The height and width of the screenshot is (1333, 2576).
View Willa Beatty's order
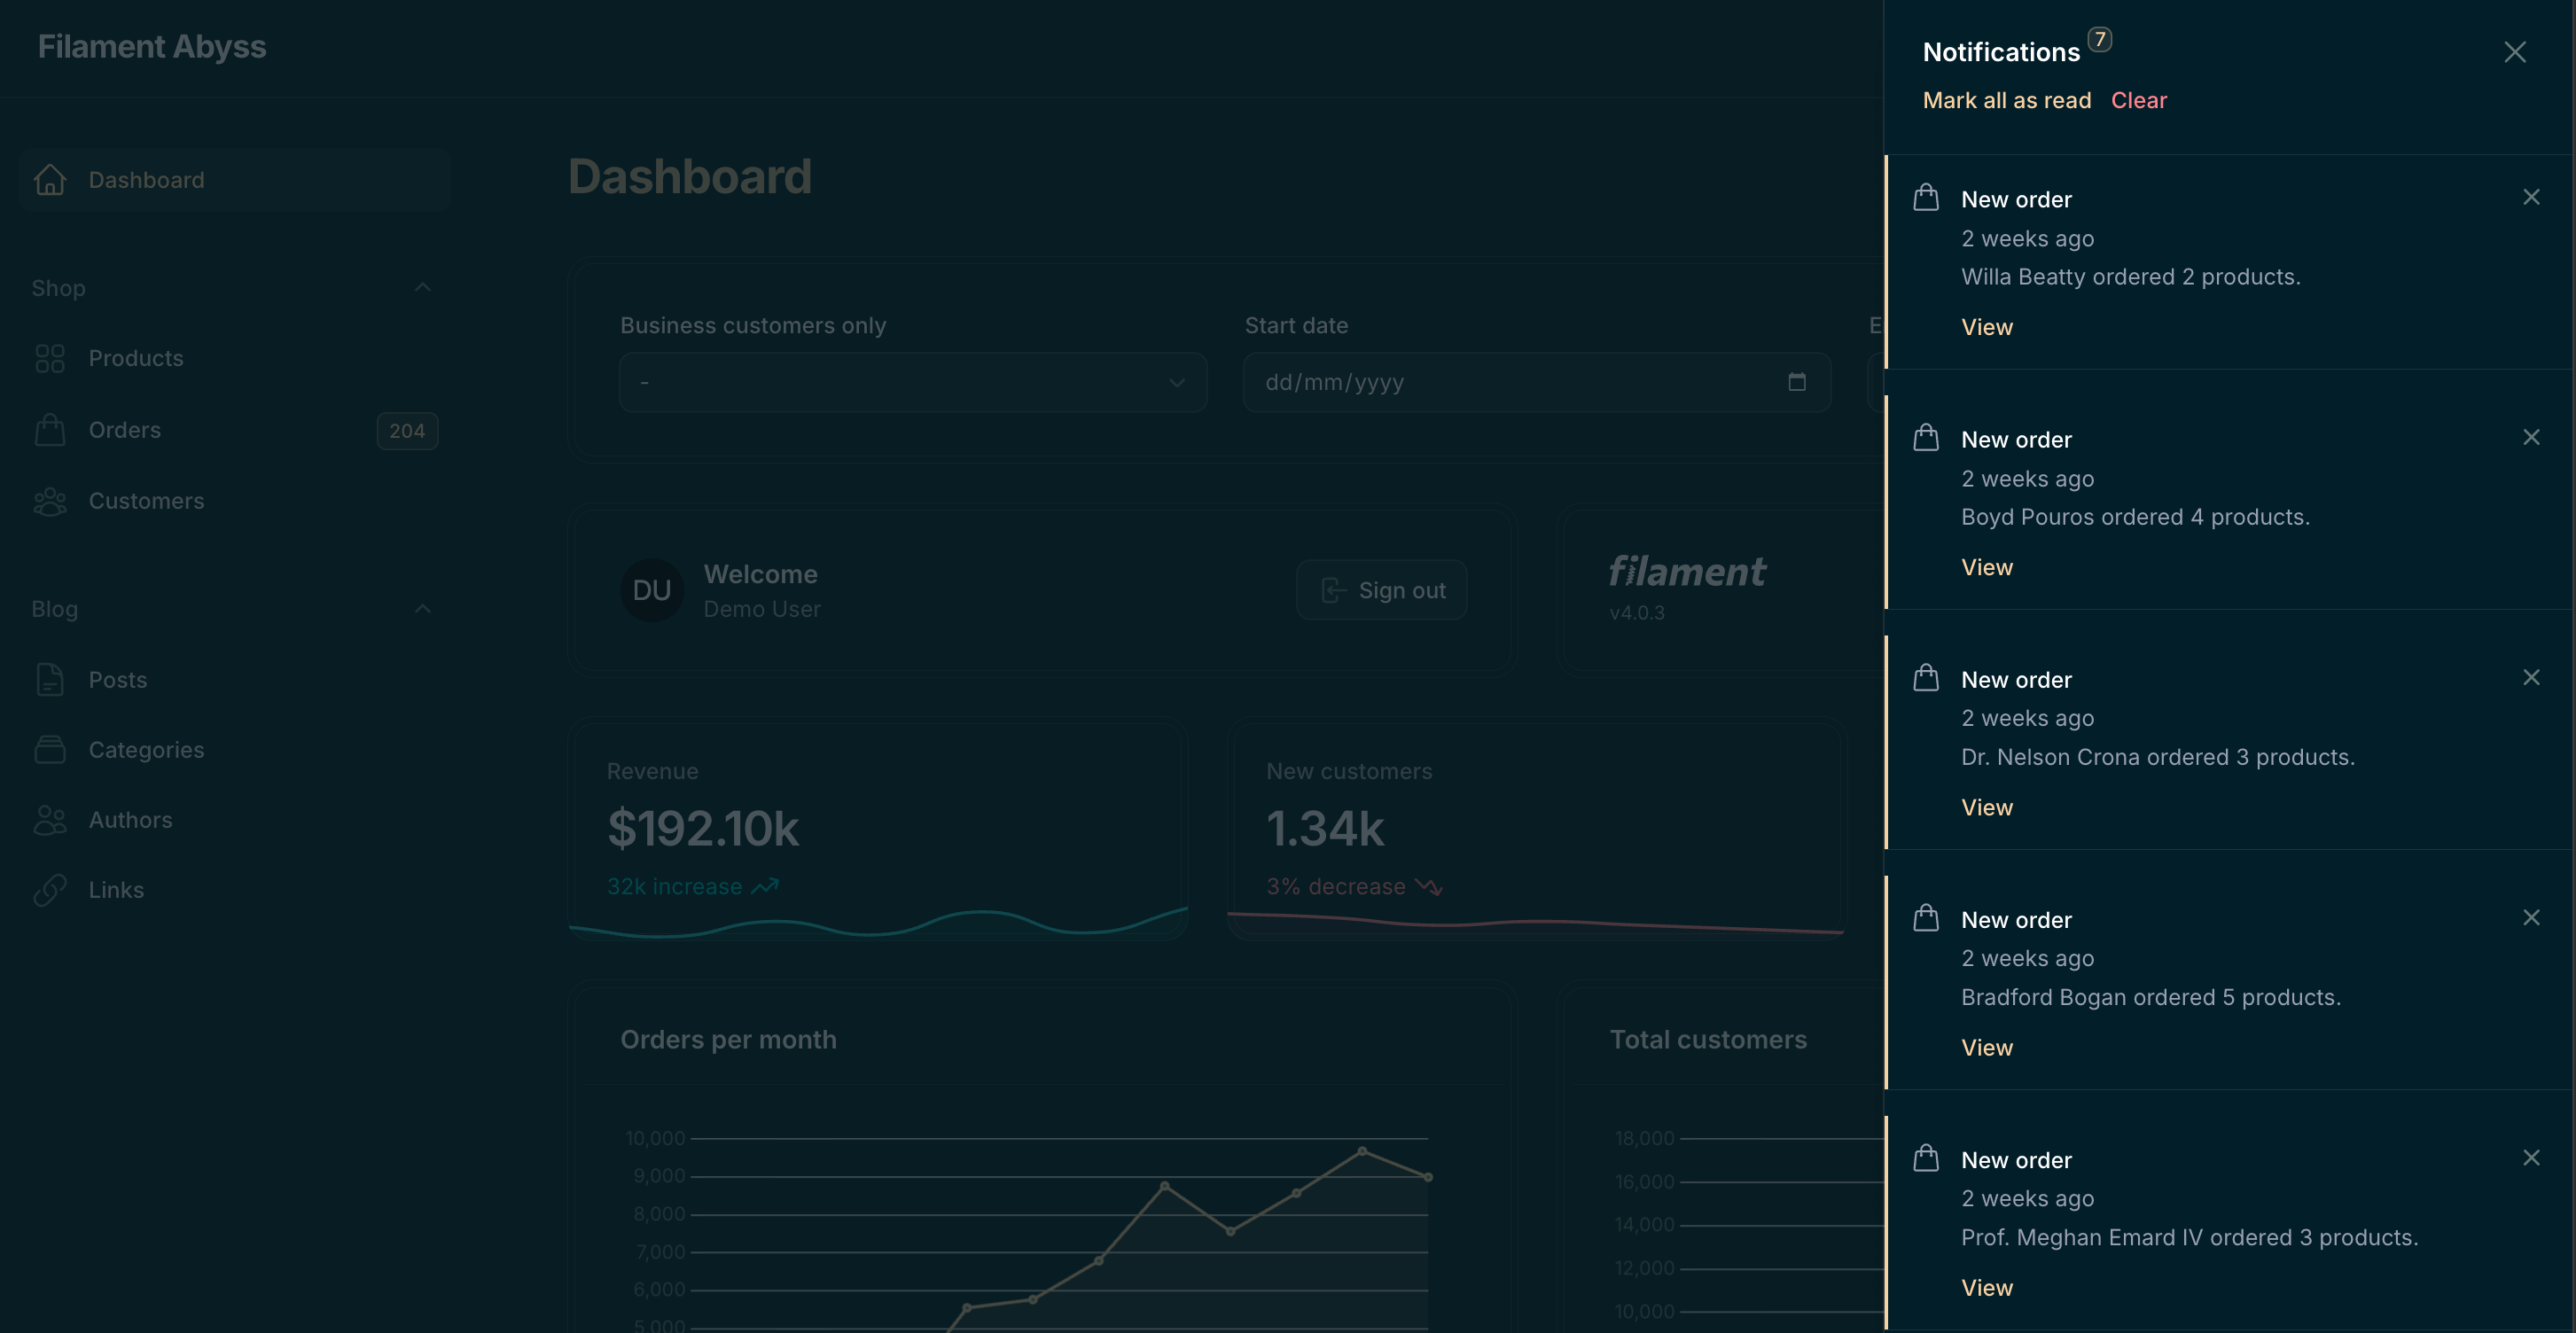tap(1986, 327)
